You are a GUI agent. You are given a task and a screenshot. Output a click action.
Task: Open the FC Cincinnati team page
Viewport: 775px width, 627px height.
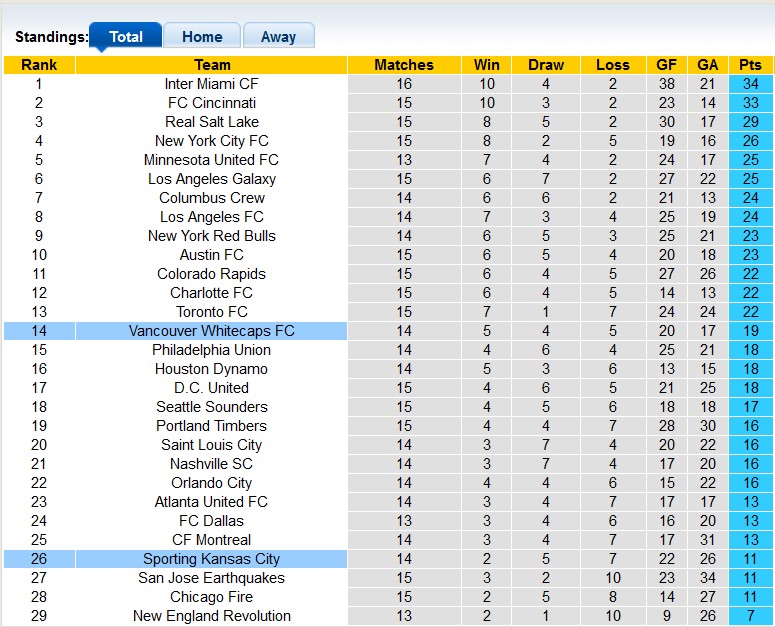tap(212, 103)
